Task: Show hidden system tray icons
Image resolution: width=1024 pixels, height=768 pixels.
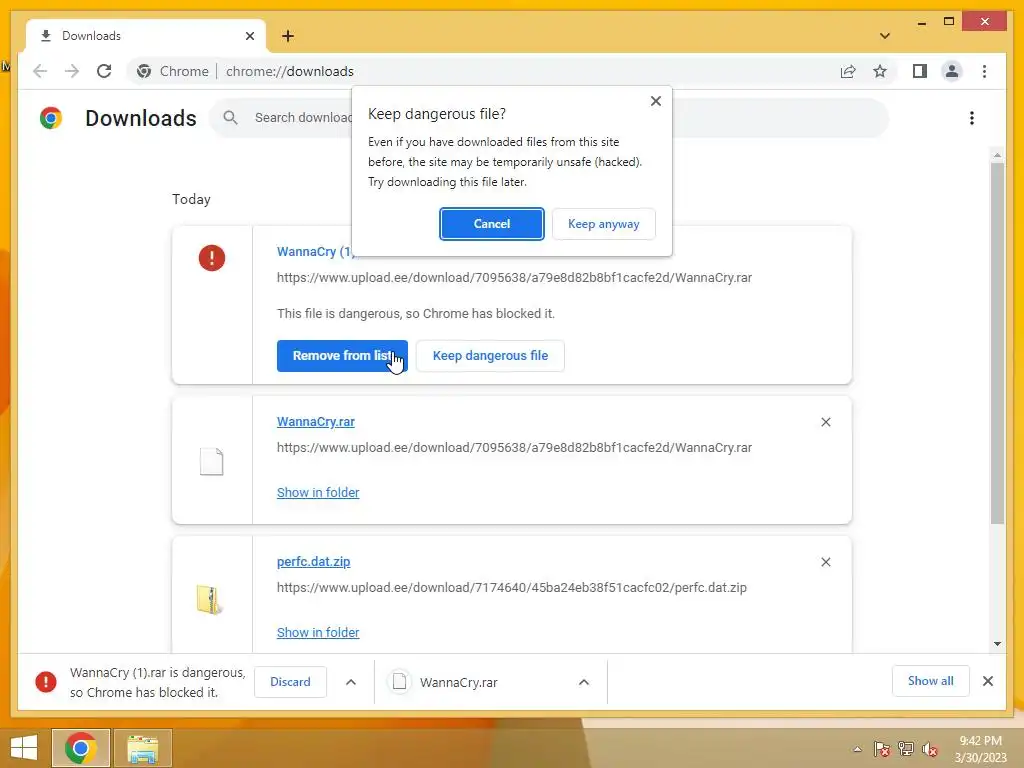Action: click(857, 749)
